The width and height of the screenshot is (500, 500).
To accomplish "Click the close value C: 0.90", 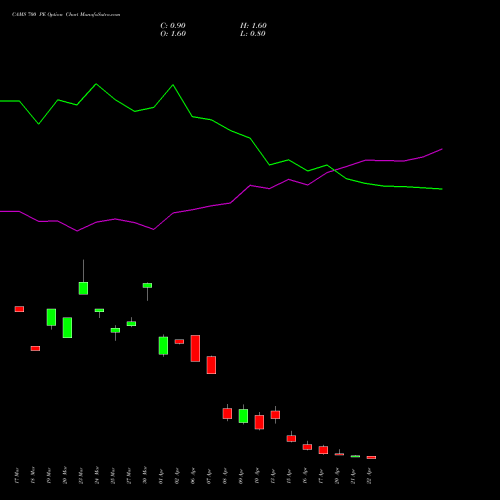I will pyautogui.click(x=173, y=26).
